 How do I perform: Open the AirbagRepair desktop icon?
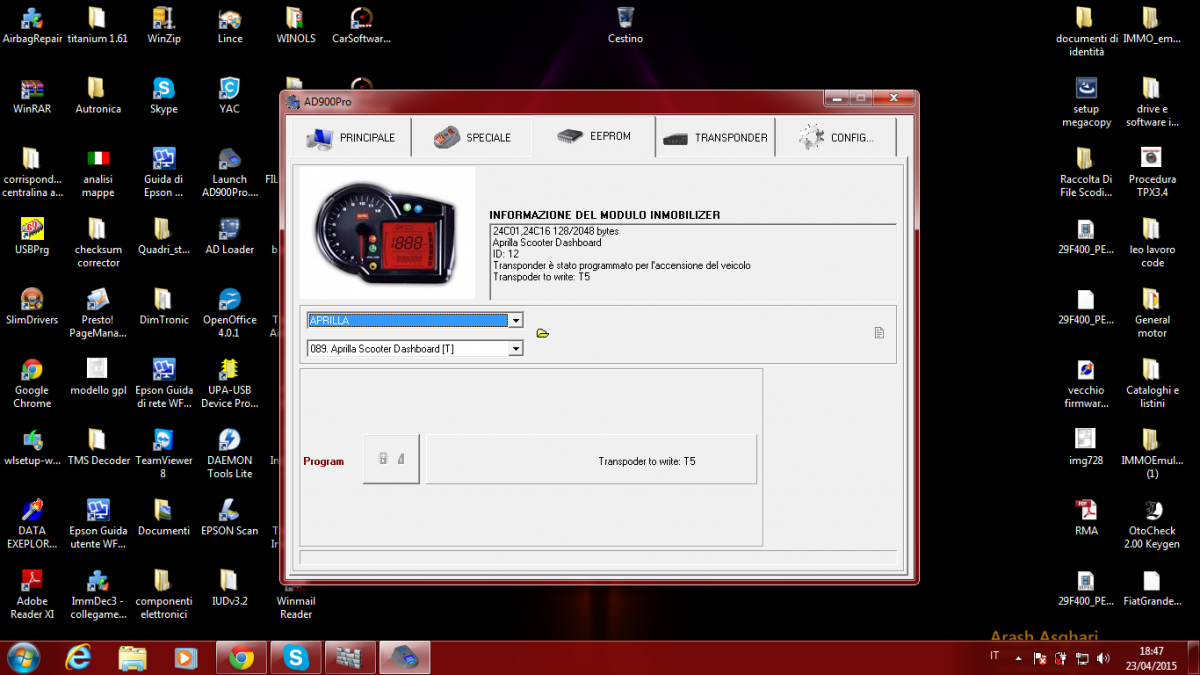[x=31, y=25]
